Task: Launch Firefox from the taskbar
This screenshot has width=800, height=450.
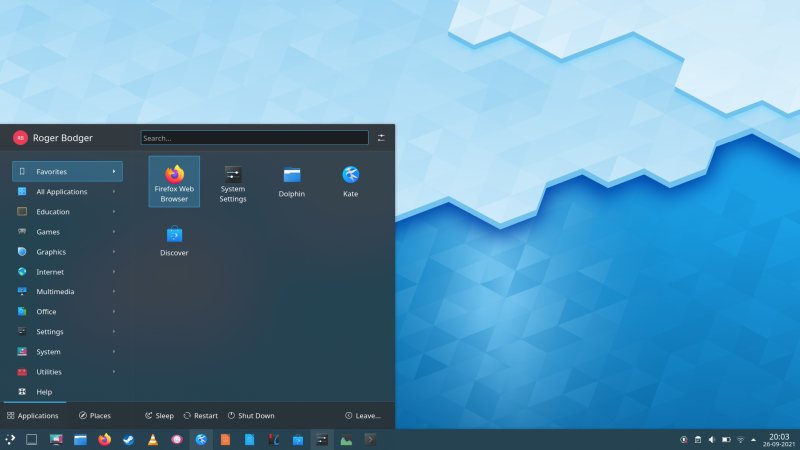Action: pyautogui.click(x=104, y=439)
